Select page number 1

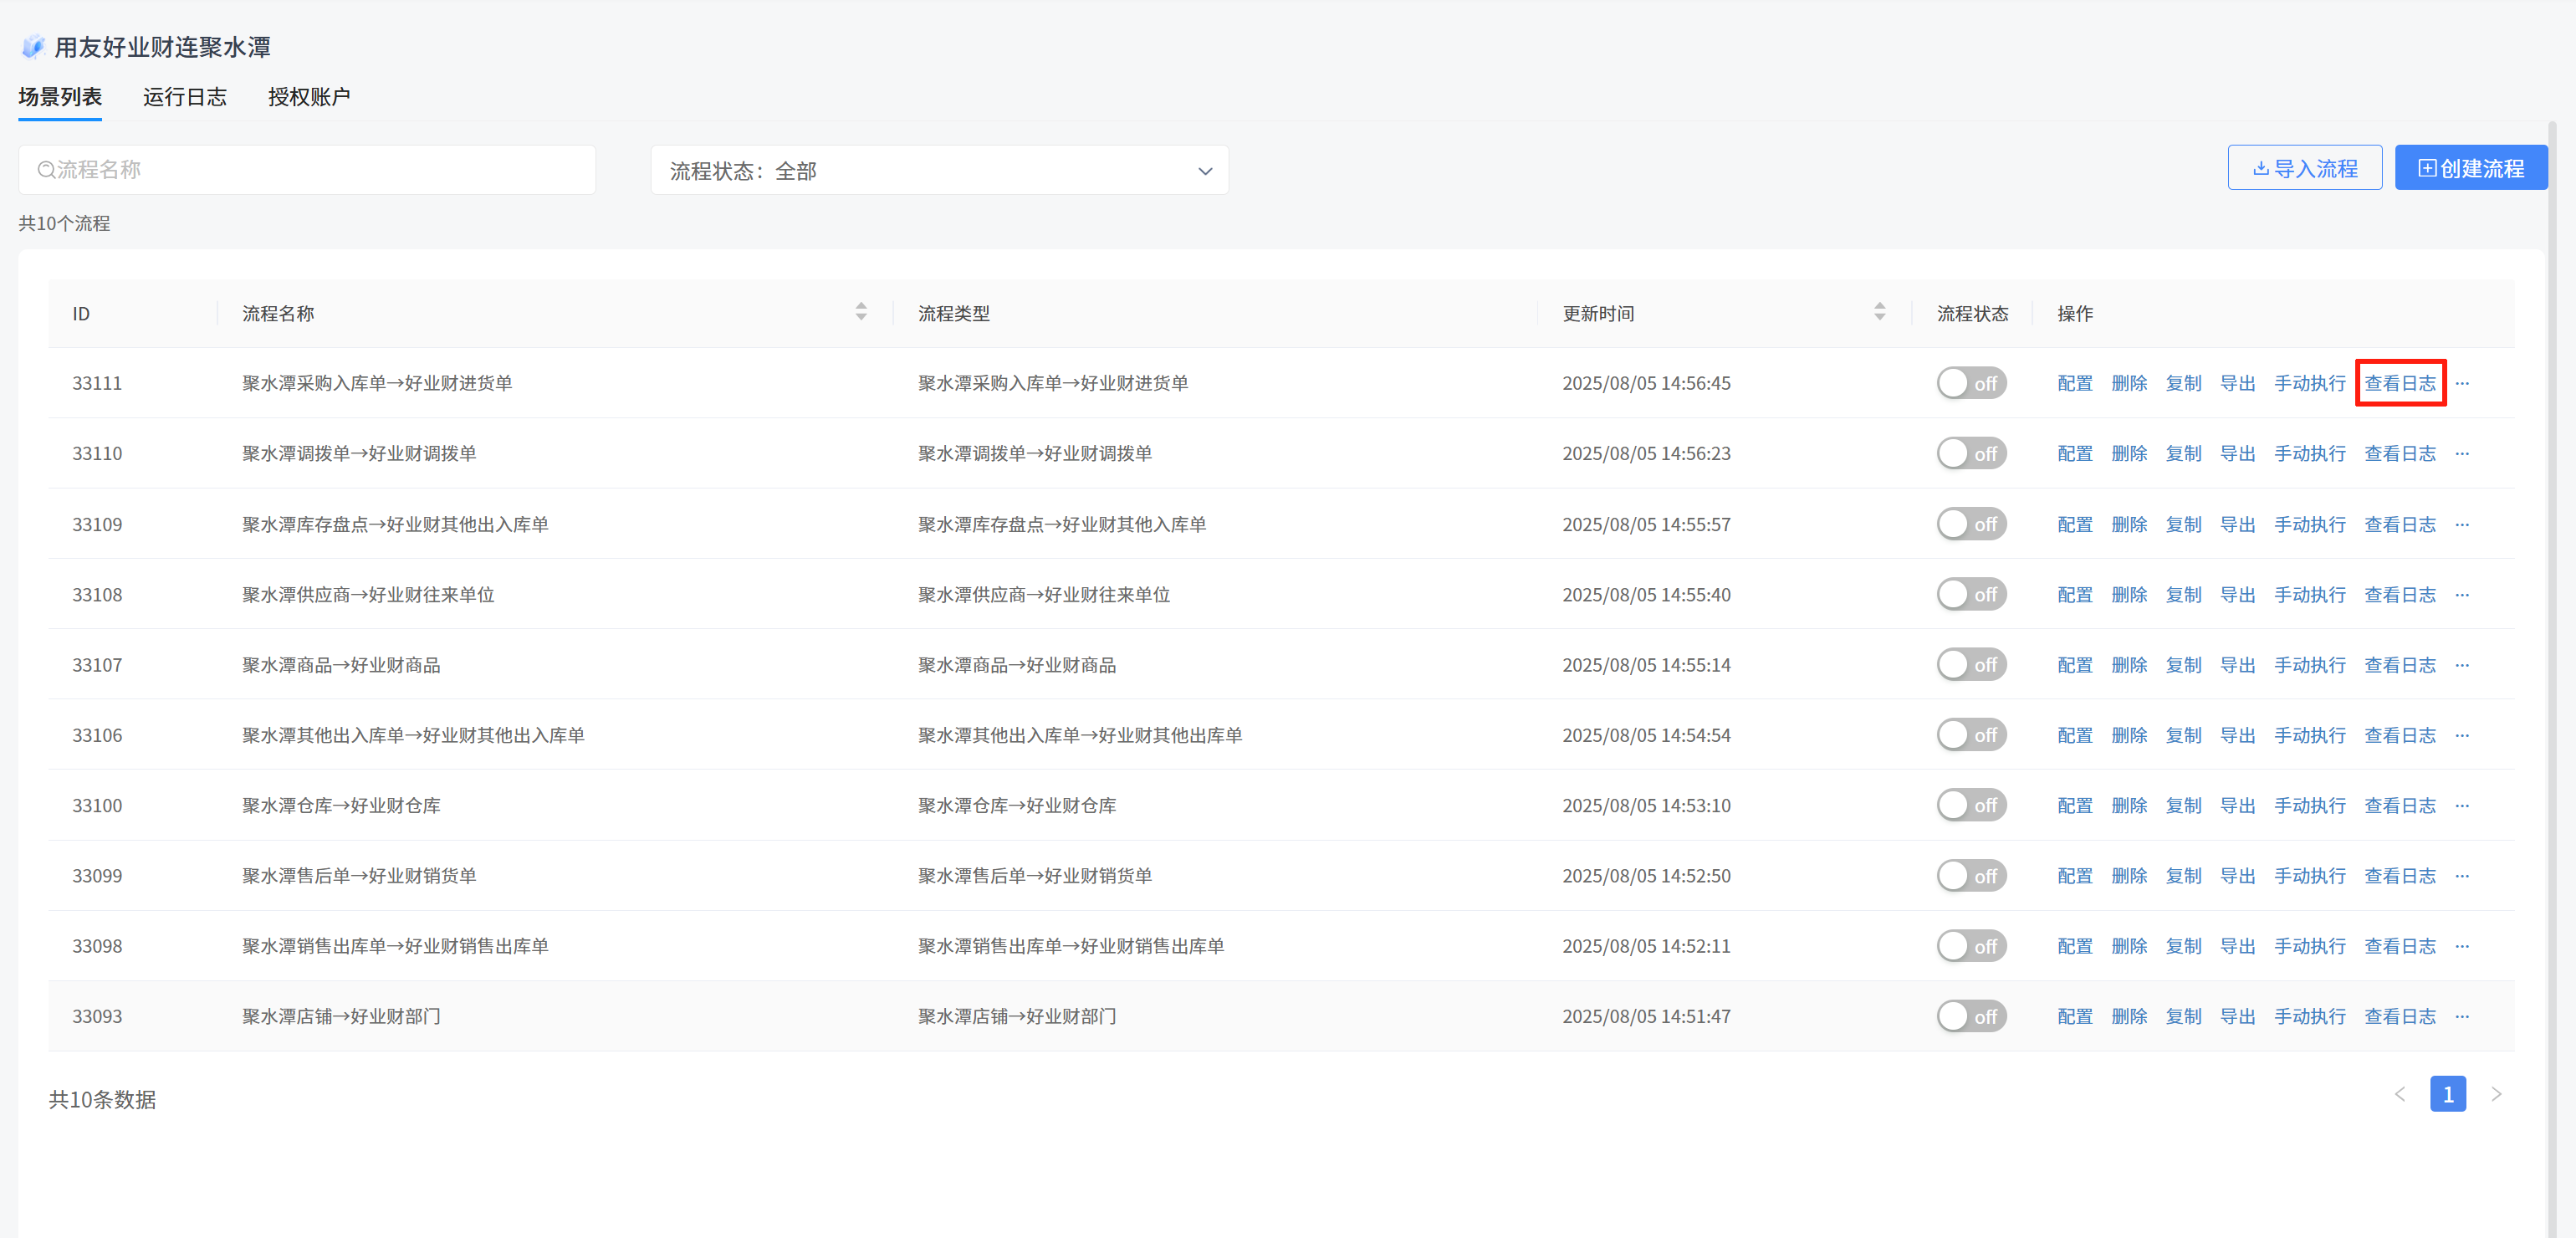click(2447, 1094)
